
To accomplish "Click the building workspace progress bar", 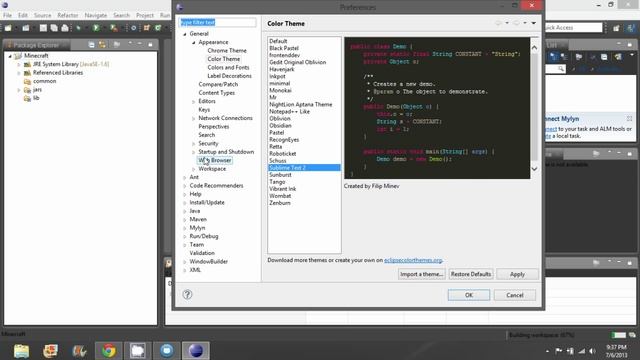I will [x=618, y=335].
